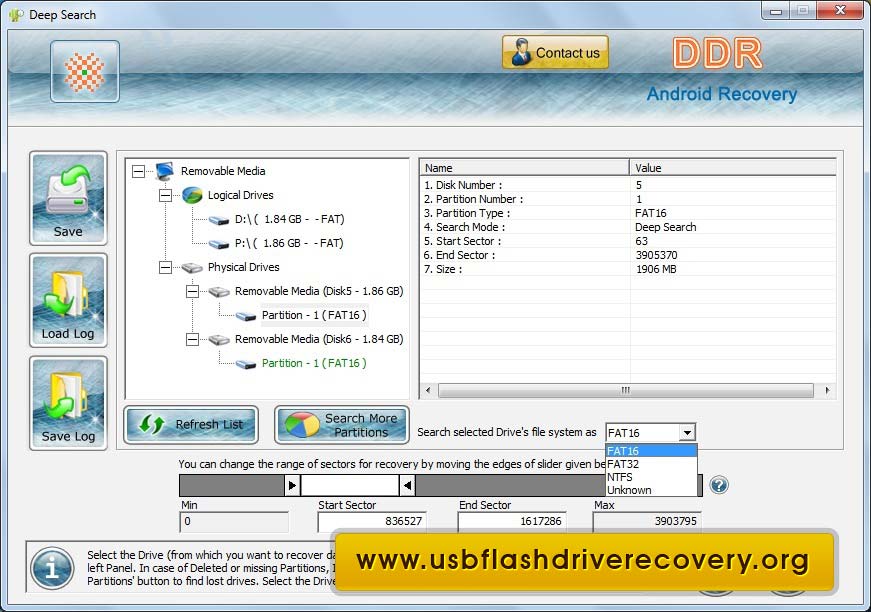Click the left slider handle for start sector

[292, 485]
